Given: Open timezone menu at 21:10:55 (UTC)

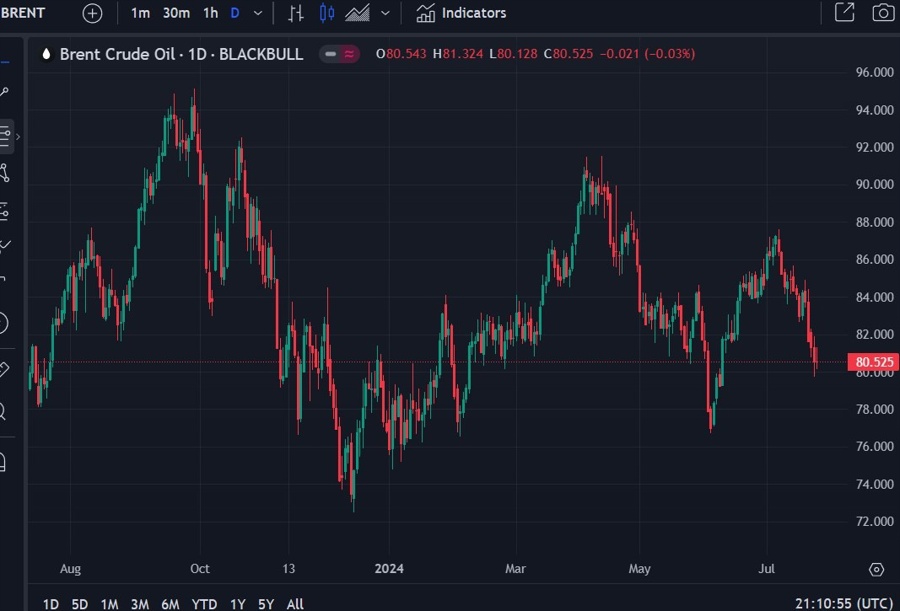Looking at the screenshot, I should [x=844, y=604].
